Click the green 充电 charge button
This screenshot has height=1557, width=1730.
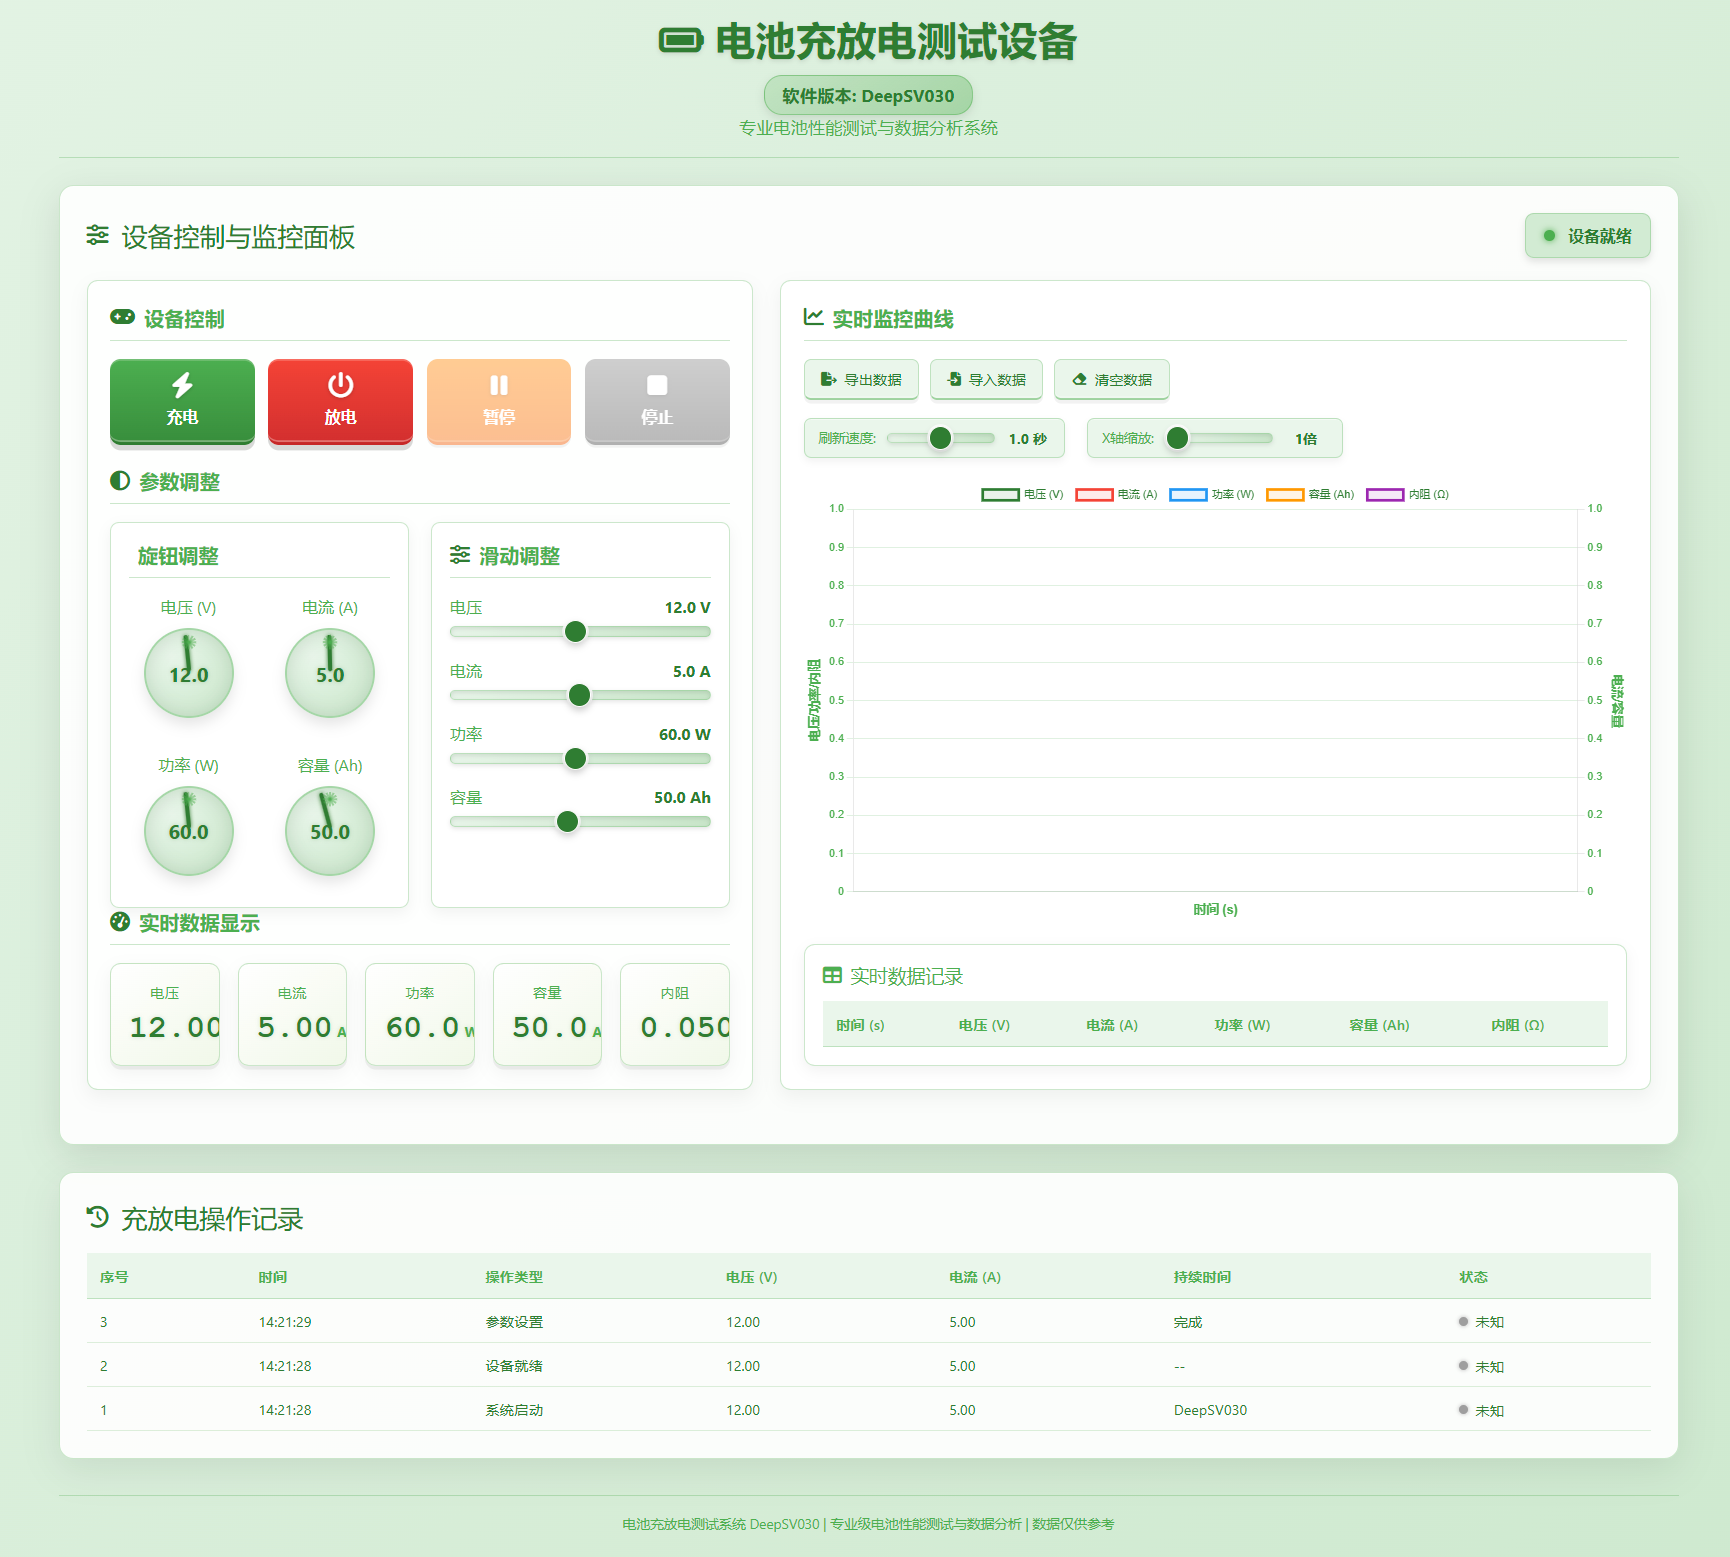pos(182,401)
